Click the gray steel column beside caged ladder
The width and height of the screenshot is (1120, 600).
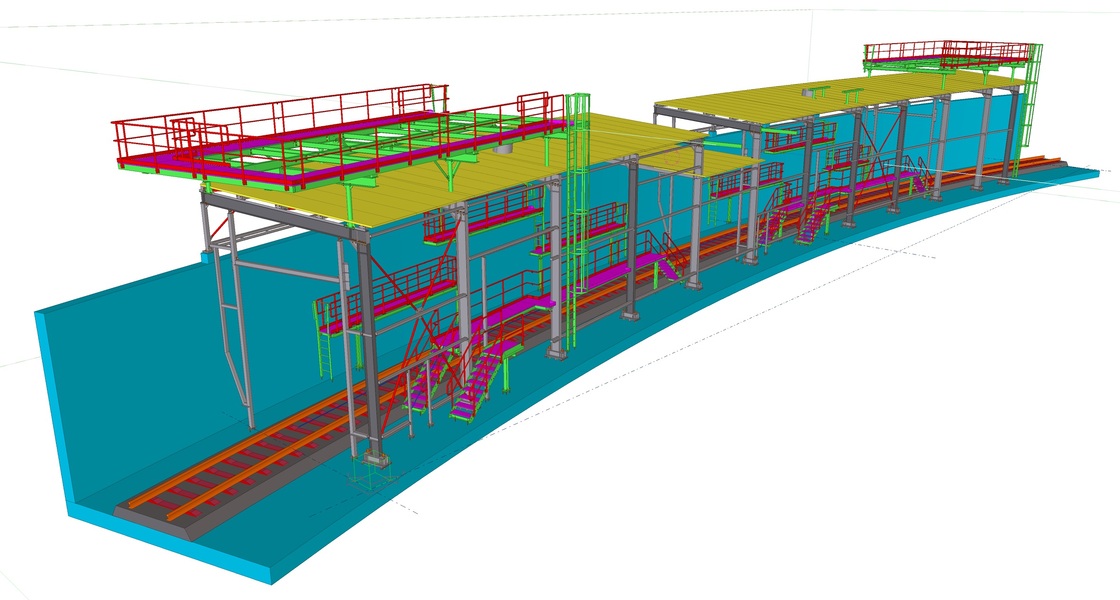point(555,270)
